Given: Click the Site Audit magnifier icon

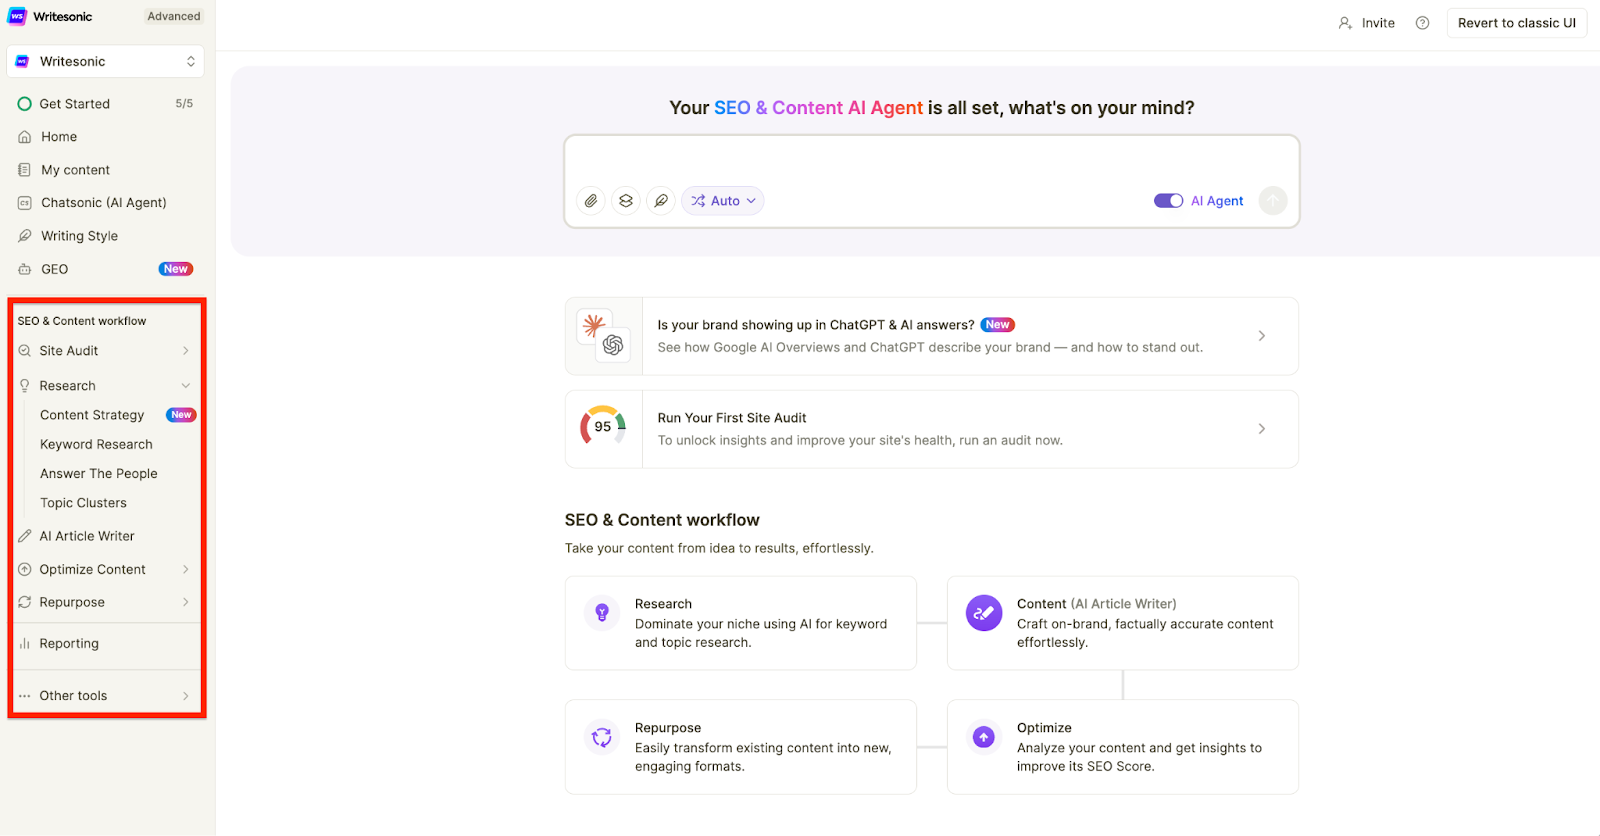Looking at the screenshot, I should coord(25,351).
